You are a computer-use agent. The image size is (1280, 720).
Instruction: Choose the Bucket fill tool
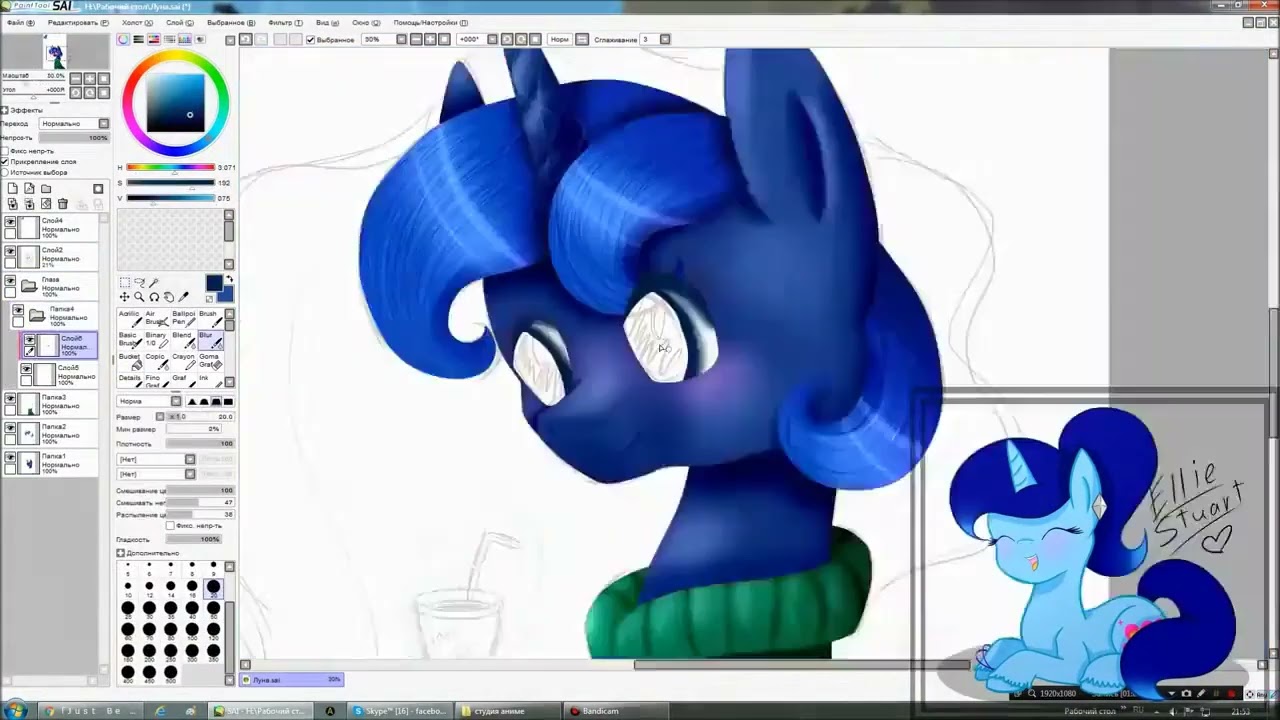[130, 361]
